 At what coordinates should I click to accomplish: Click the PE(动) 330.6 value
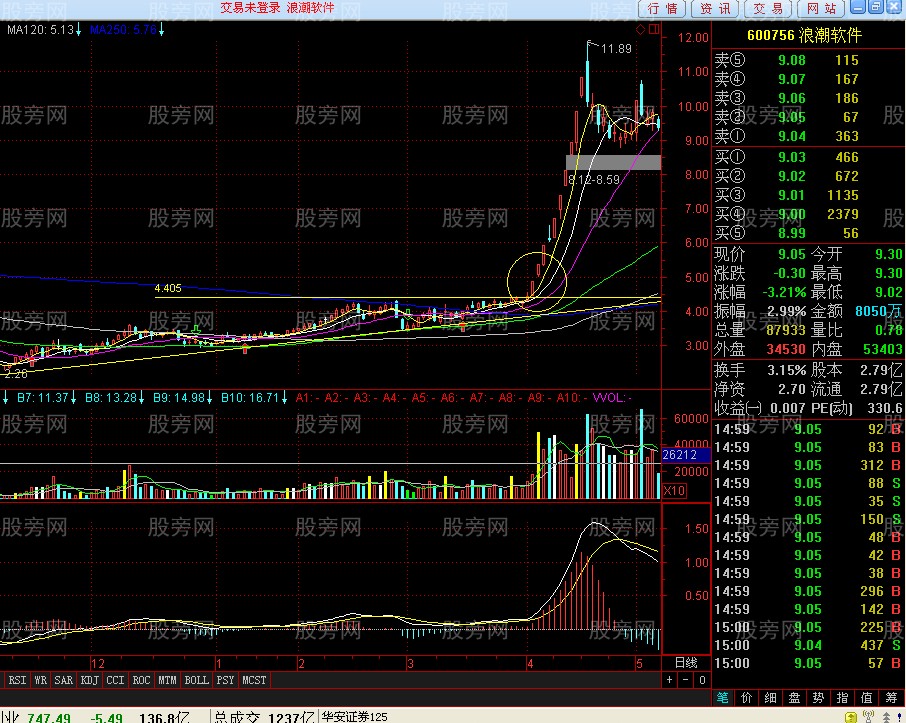coord(885,409)
